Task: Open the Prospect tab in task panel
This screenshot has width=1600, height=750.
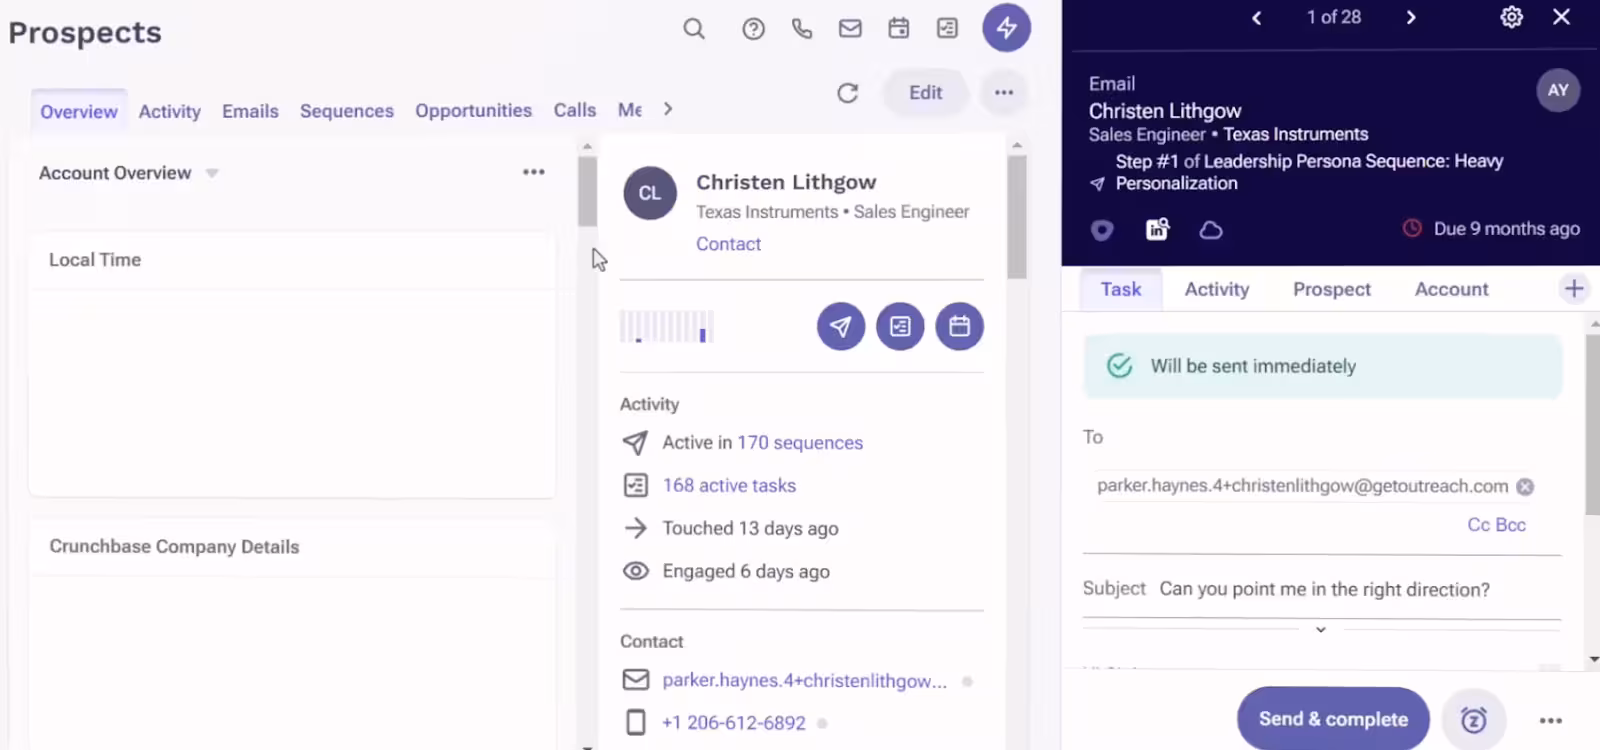Action: (1331, 289)
